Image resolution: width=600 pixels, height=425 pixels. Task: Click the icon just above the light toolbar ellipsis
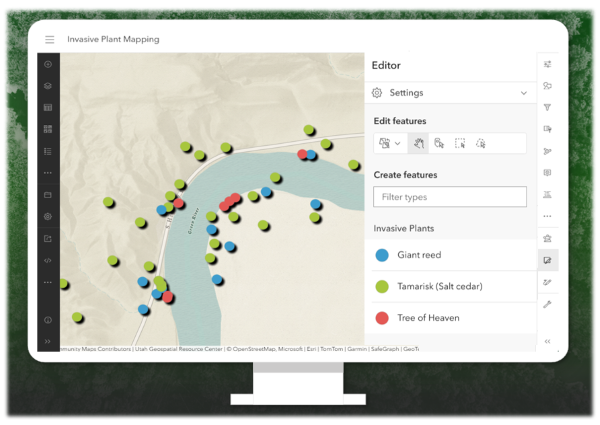[x=548, y=195]
